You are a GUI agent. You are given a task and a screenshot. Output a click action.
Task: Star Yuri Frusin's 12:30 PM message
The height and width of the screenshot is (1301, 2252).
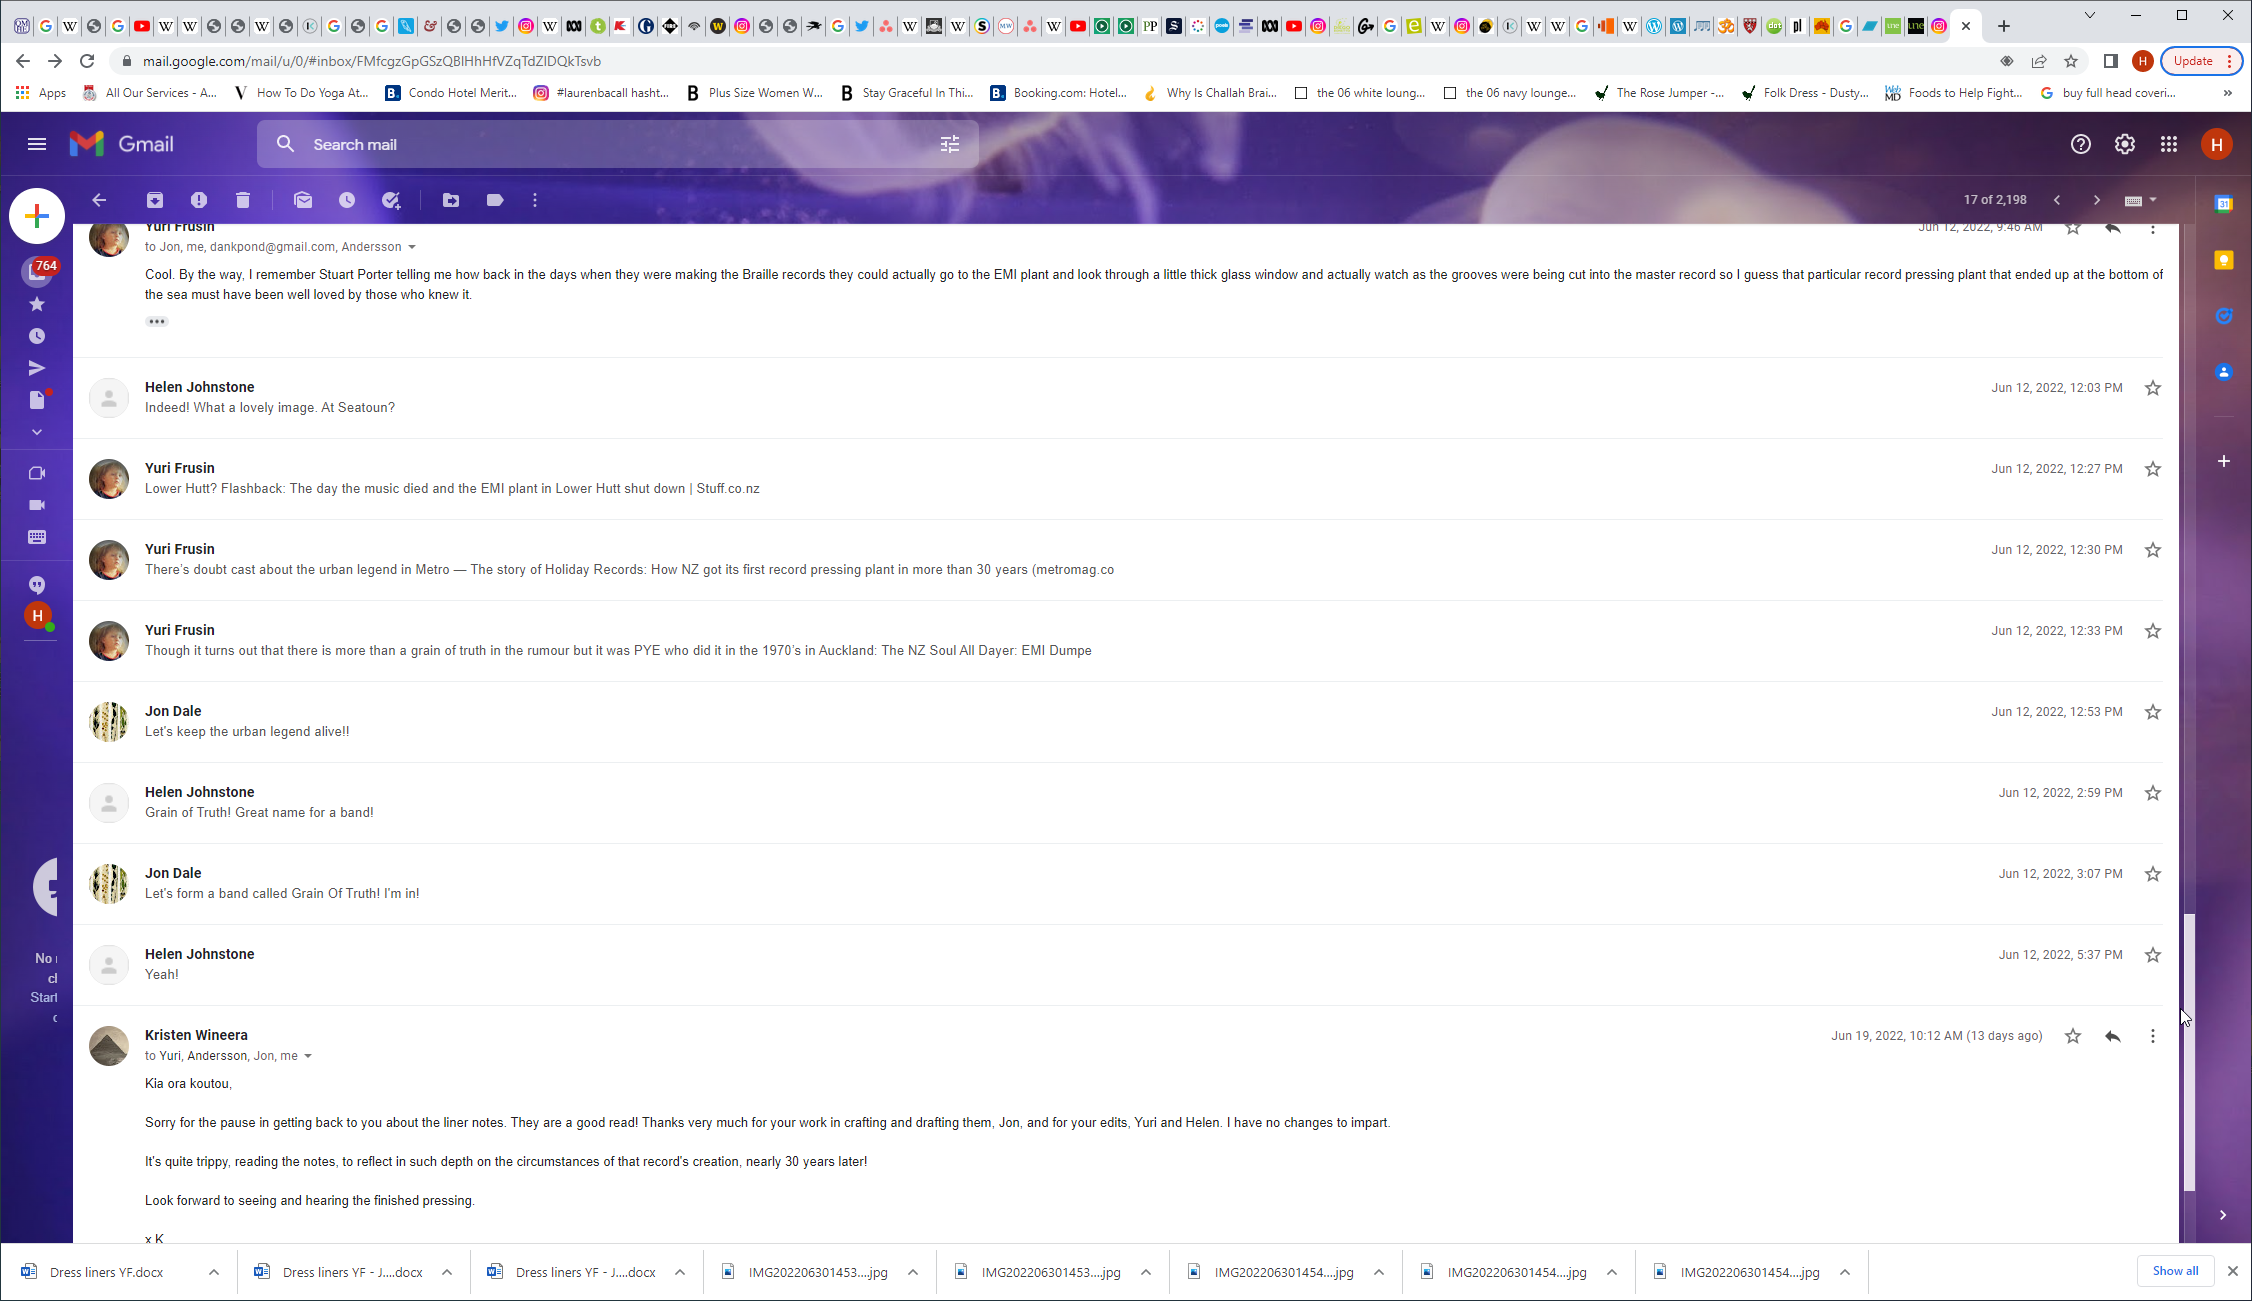2153,550
